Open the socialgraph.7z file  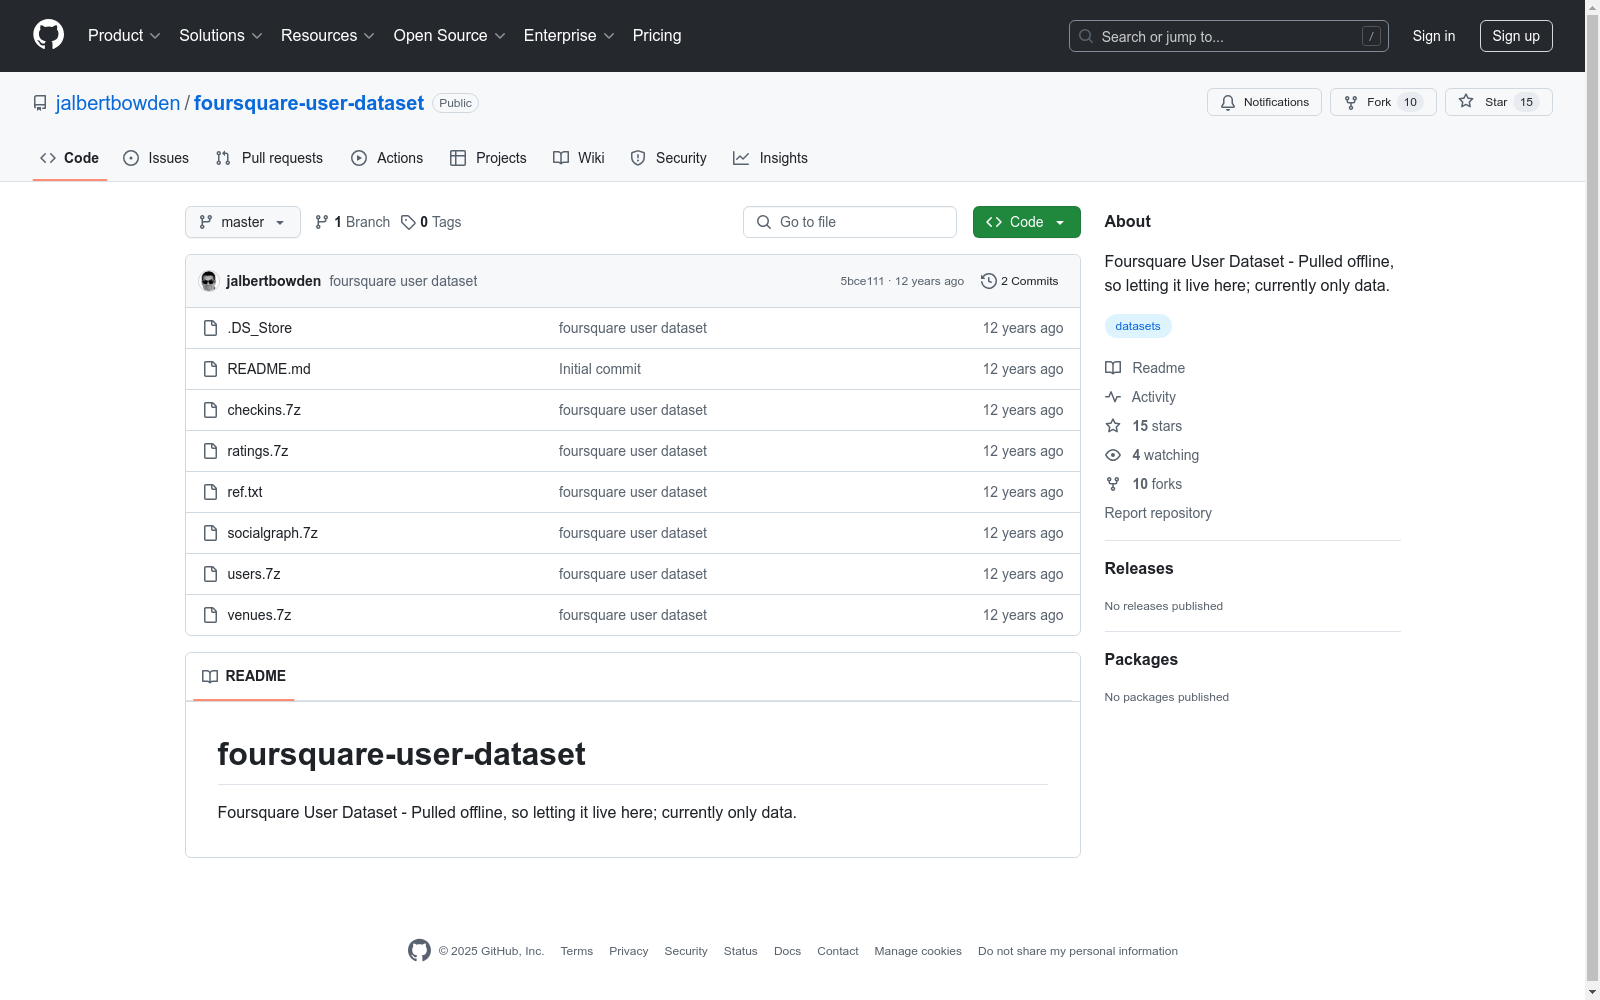click(272, 533)
